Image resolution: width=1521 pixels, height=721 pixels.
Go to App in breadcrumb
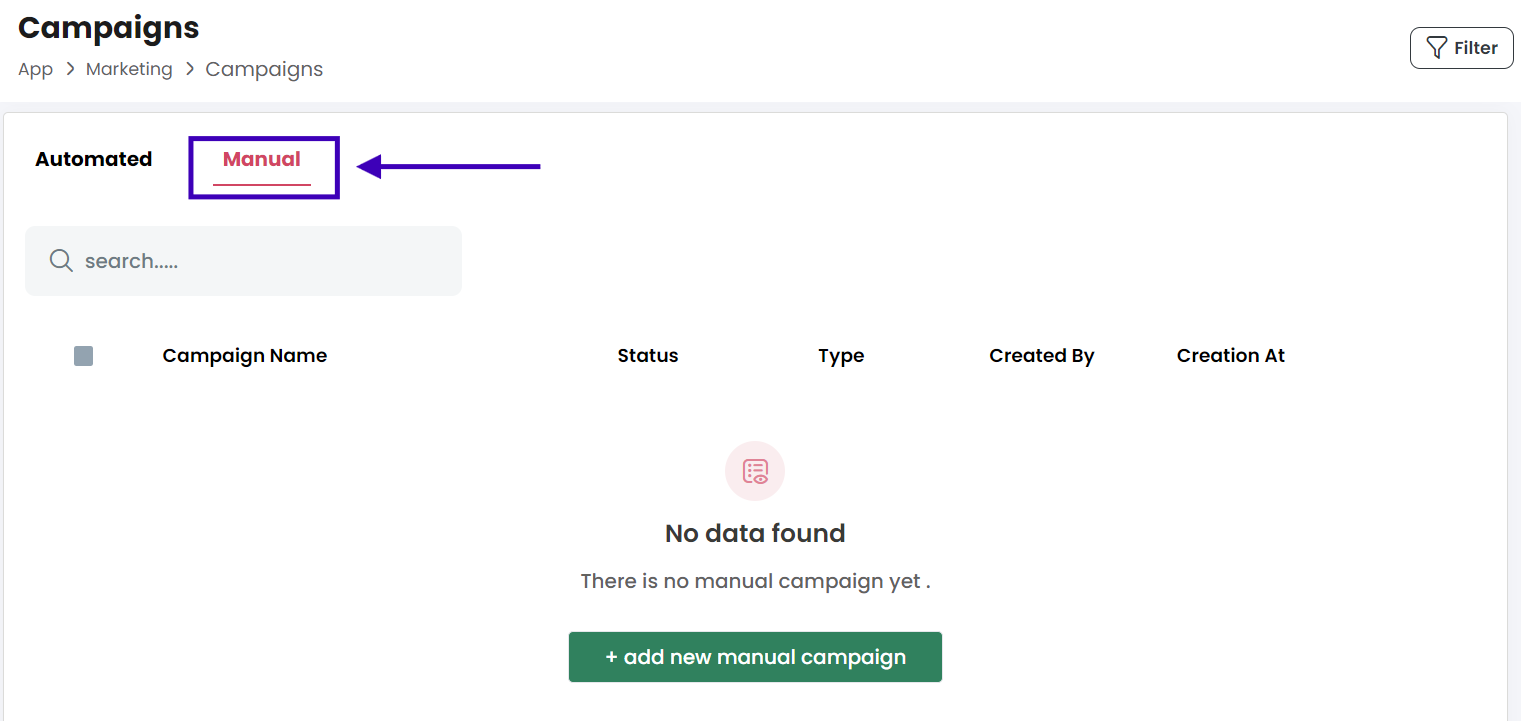click(x=35, y=69)
